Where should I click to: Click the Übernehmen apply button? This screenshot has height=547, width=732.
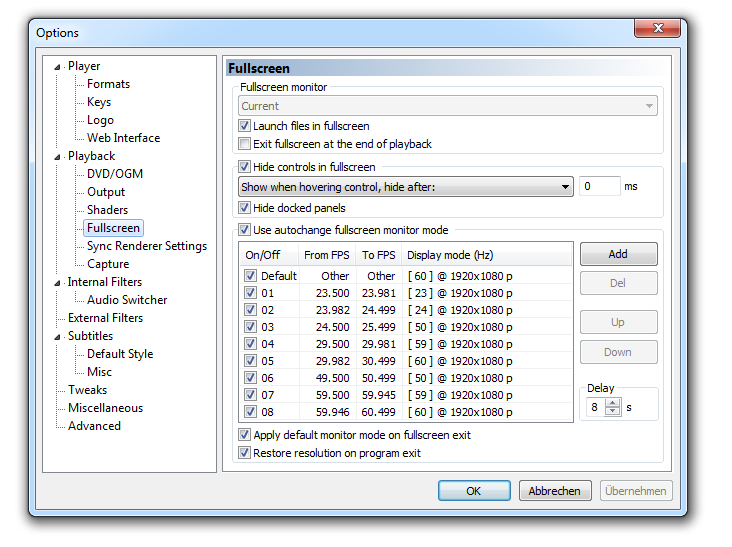(636, 491)
